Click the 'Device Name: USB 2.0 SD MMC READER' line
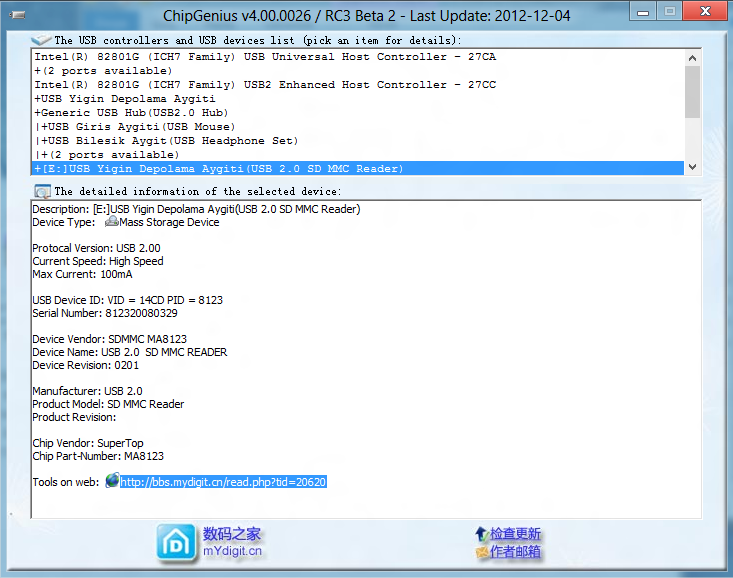 point(129,352)
